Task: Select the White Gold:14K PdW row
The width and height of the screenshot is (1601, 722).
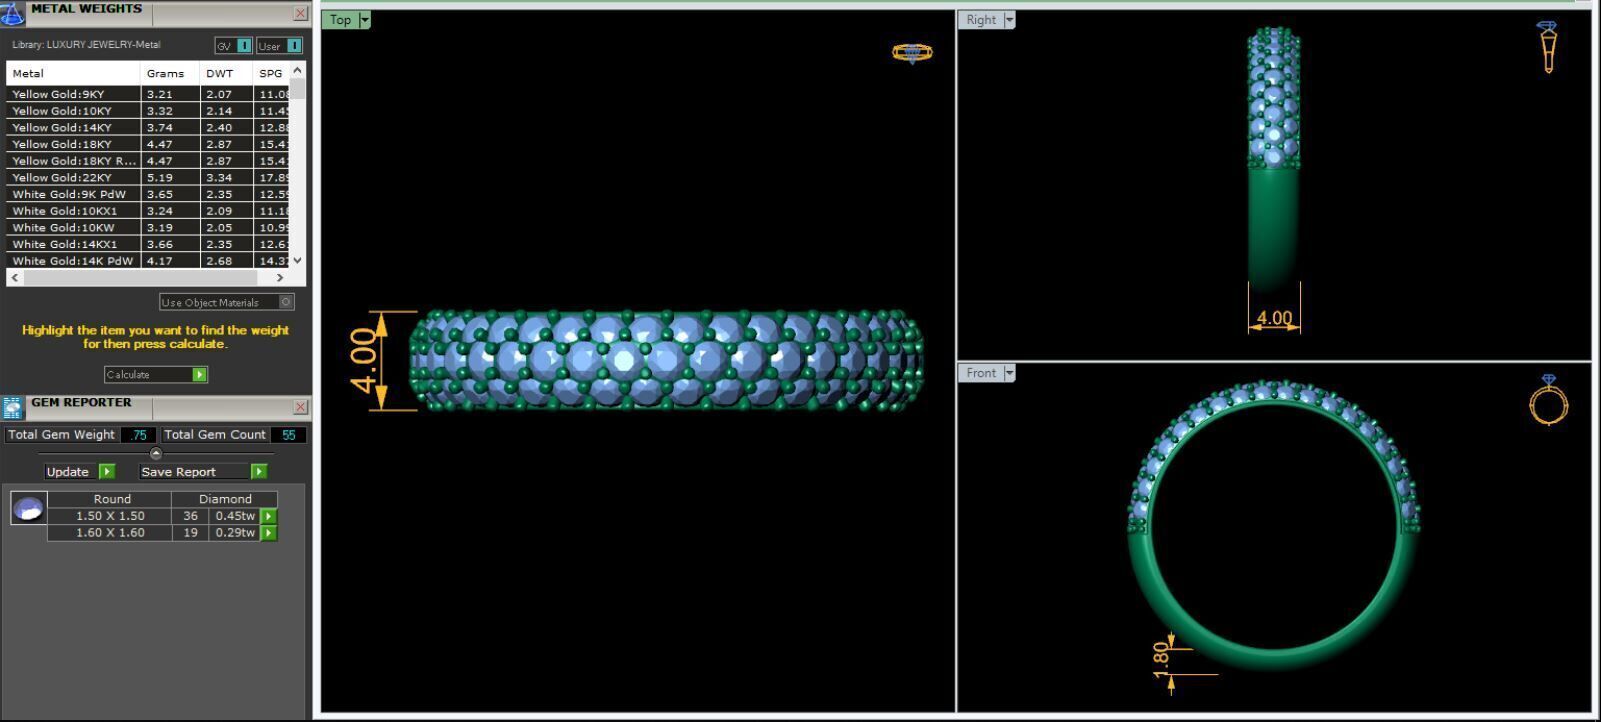Action: [x=148, y=260]
